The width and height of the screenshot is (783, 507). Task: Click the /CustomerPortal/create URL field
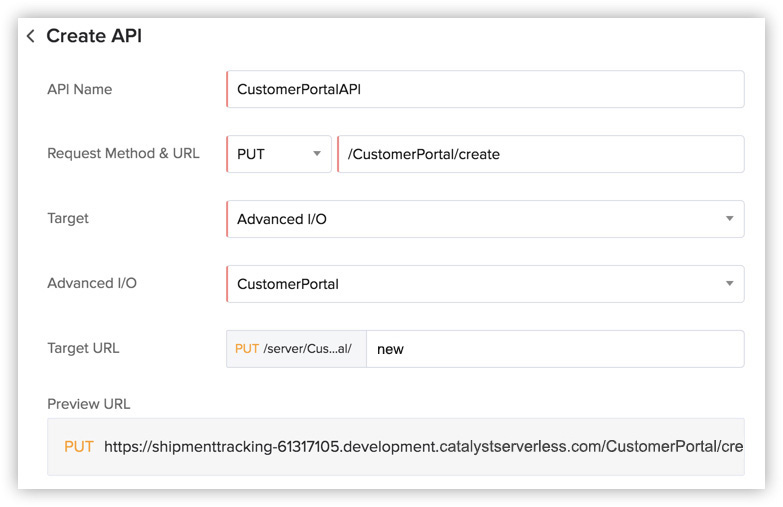coord(540,154)
